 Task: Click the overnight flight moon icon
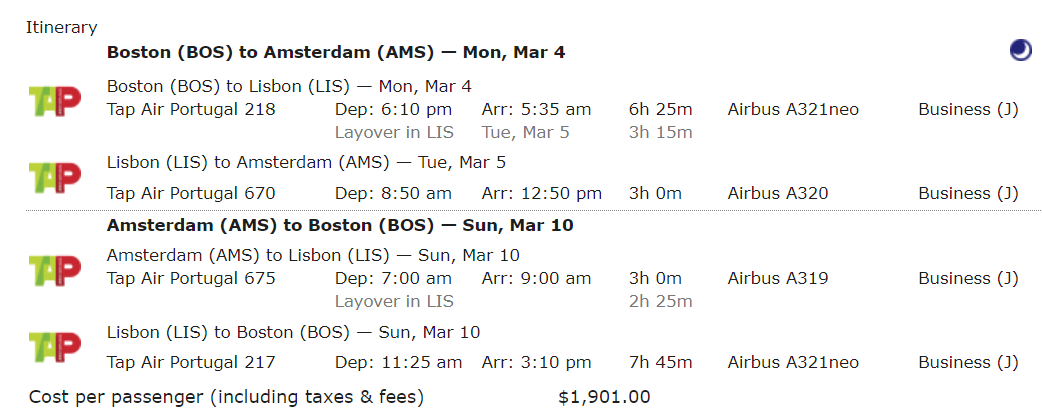[1021, 50]
